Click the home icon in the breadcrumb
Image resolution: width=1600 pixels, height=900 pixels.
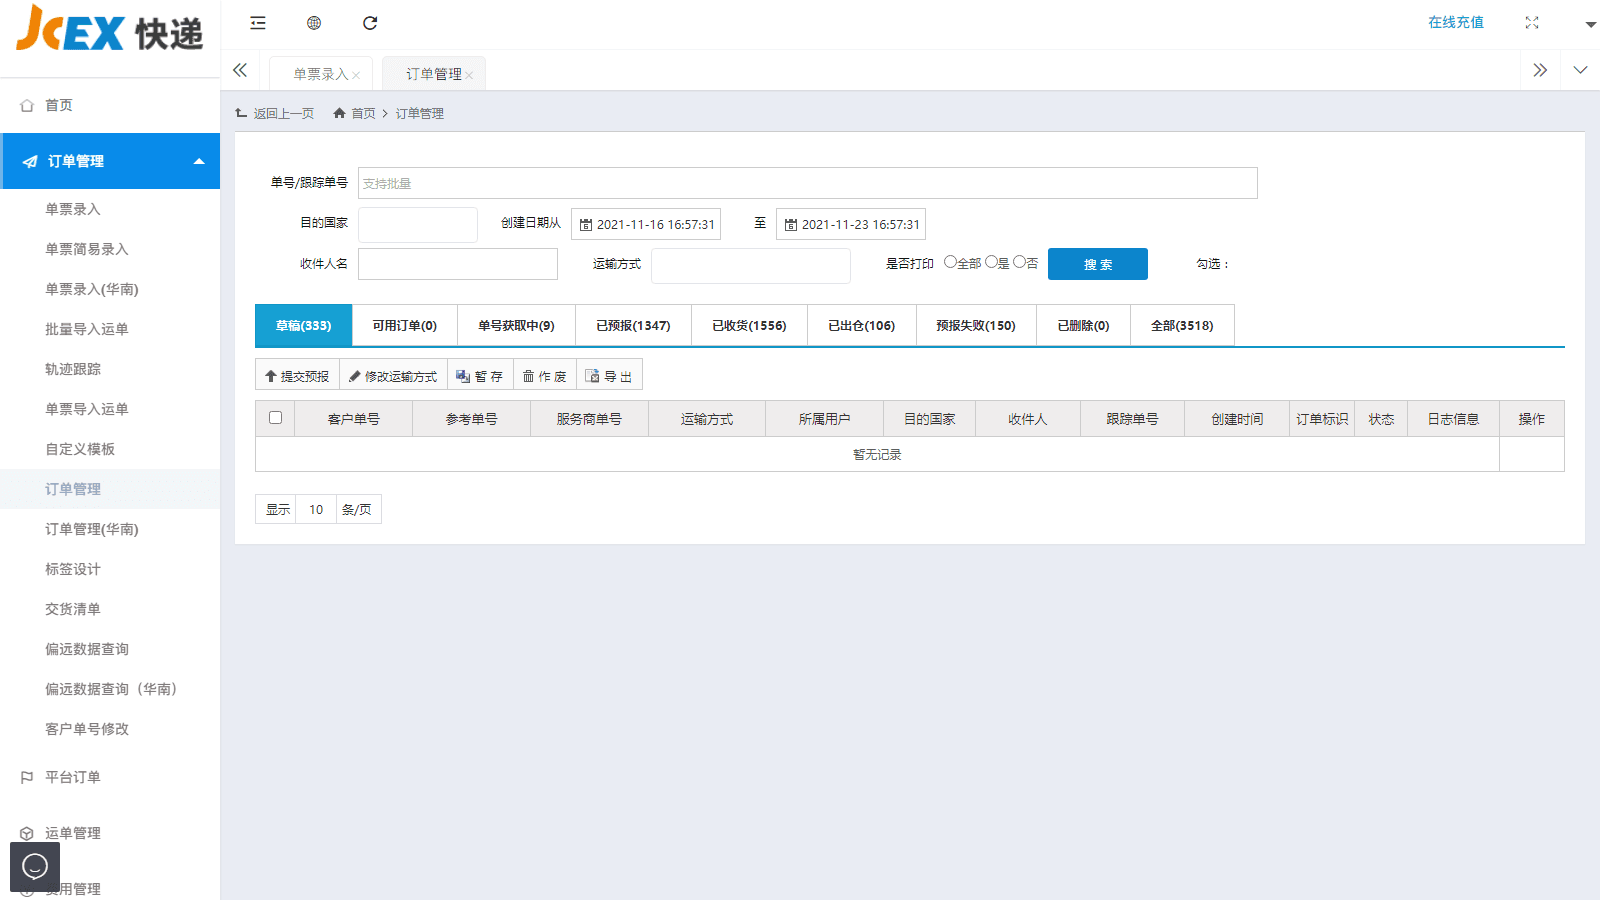pos(338,113)
